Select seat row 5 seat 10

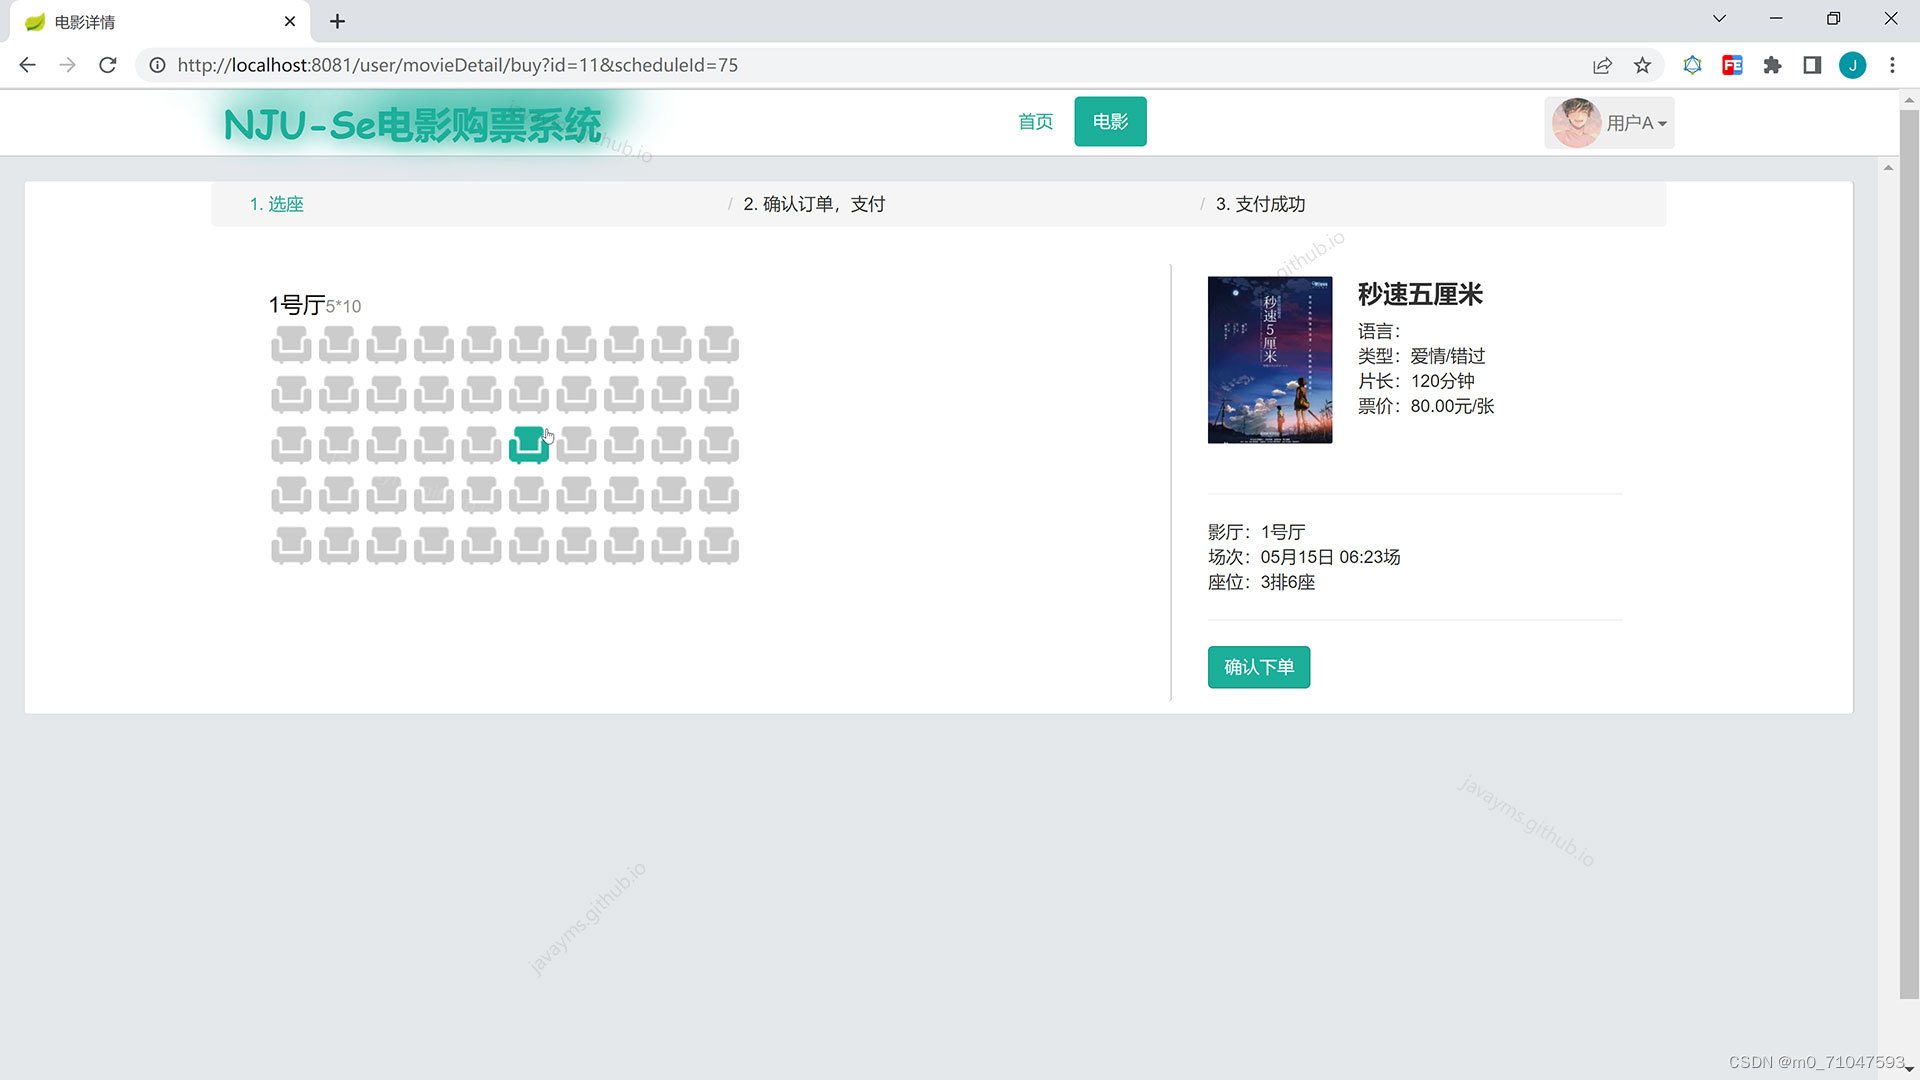click(719, 546)
